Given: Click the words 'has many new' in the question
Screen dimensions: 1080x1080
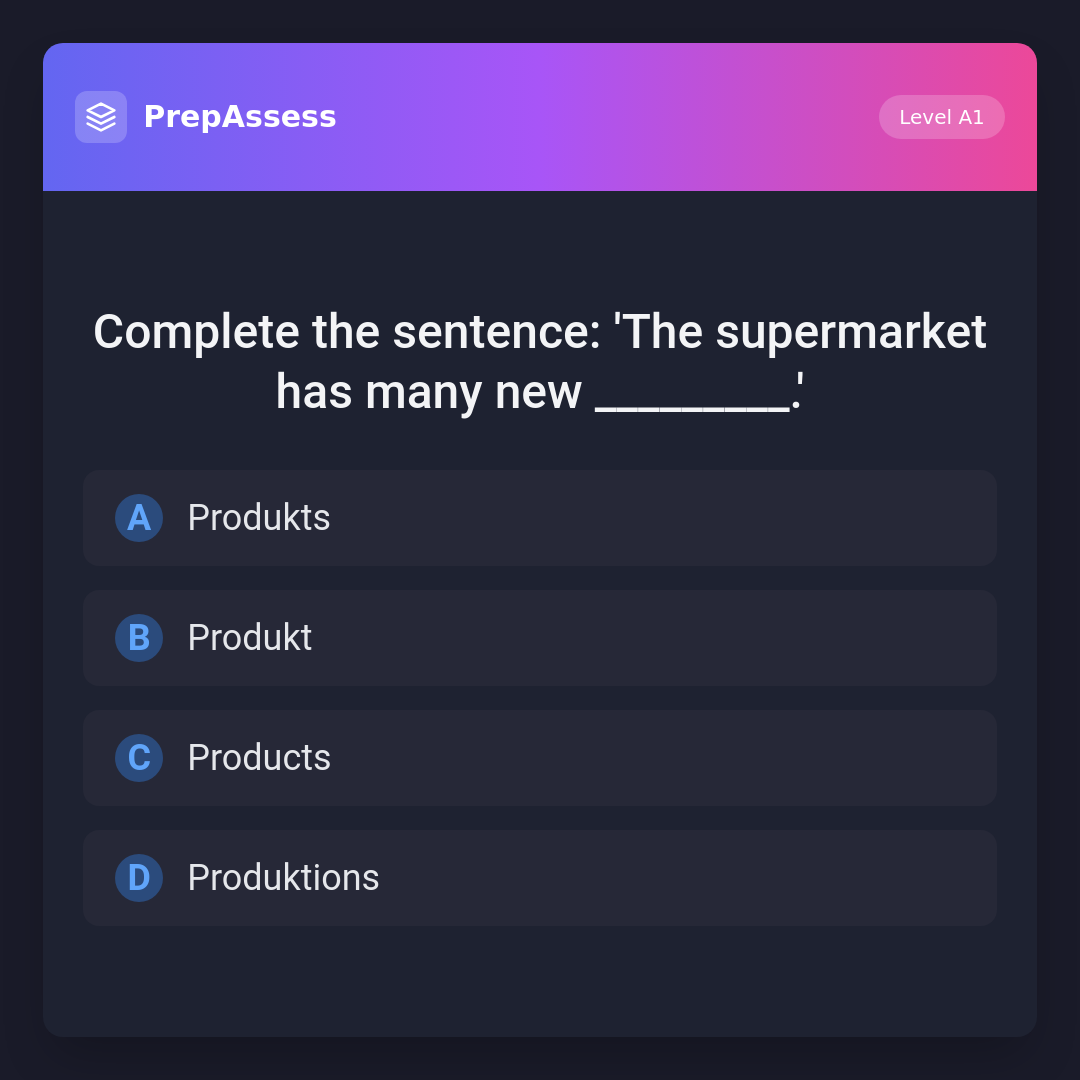Looking at the screenshot, I should point(428,392).
